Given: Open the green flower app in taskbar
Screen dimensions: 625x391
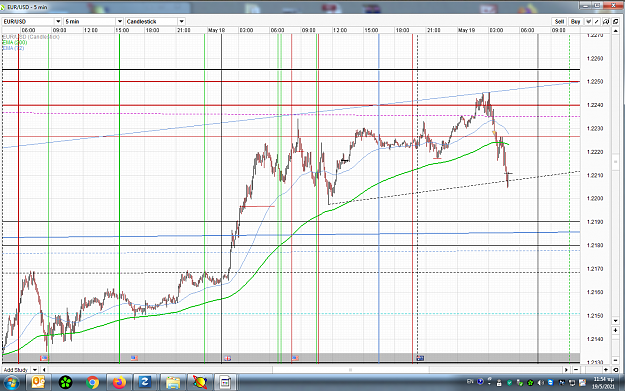Looking at the screenshot, I should 65,383.
